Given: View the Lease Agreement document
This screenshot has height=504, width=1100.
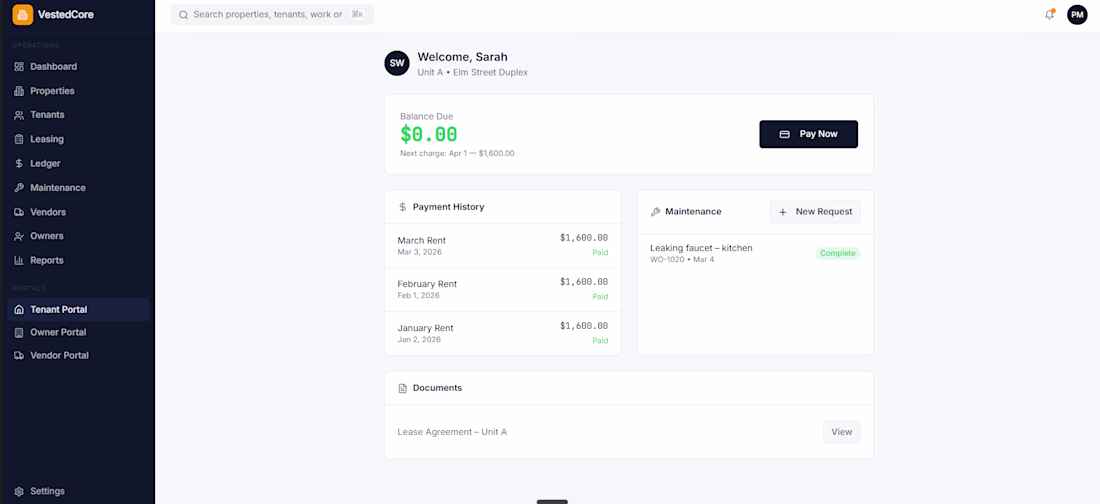Looking at the screenshot, I should [x=841, y=432].
